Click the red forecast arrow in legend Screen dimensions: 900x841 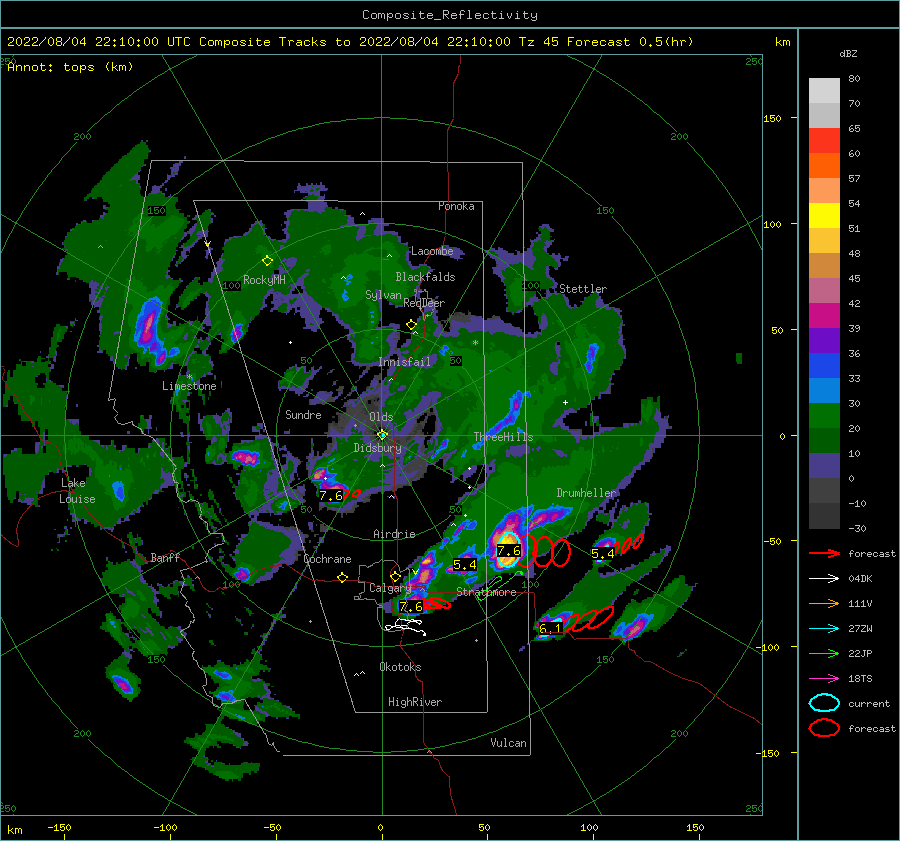click(824, 553)
